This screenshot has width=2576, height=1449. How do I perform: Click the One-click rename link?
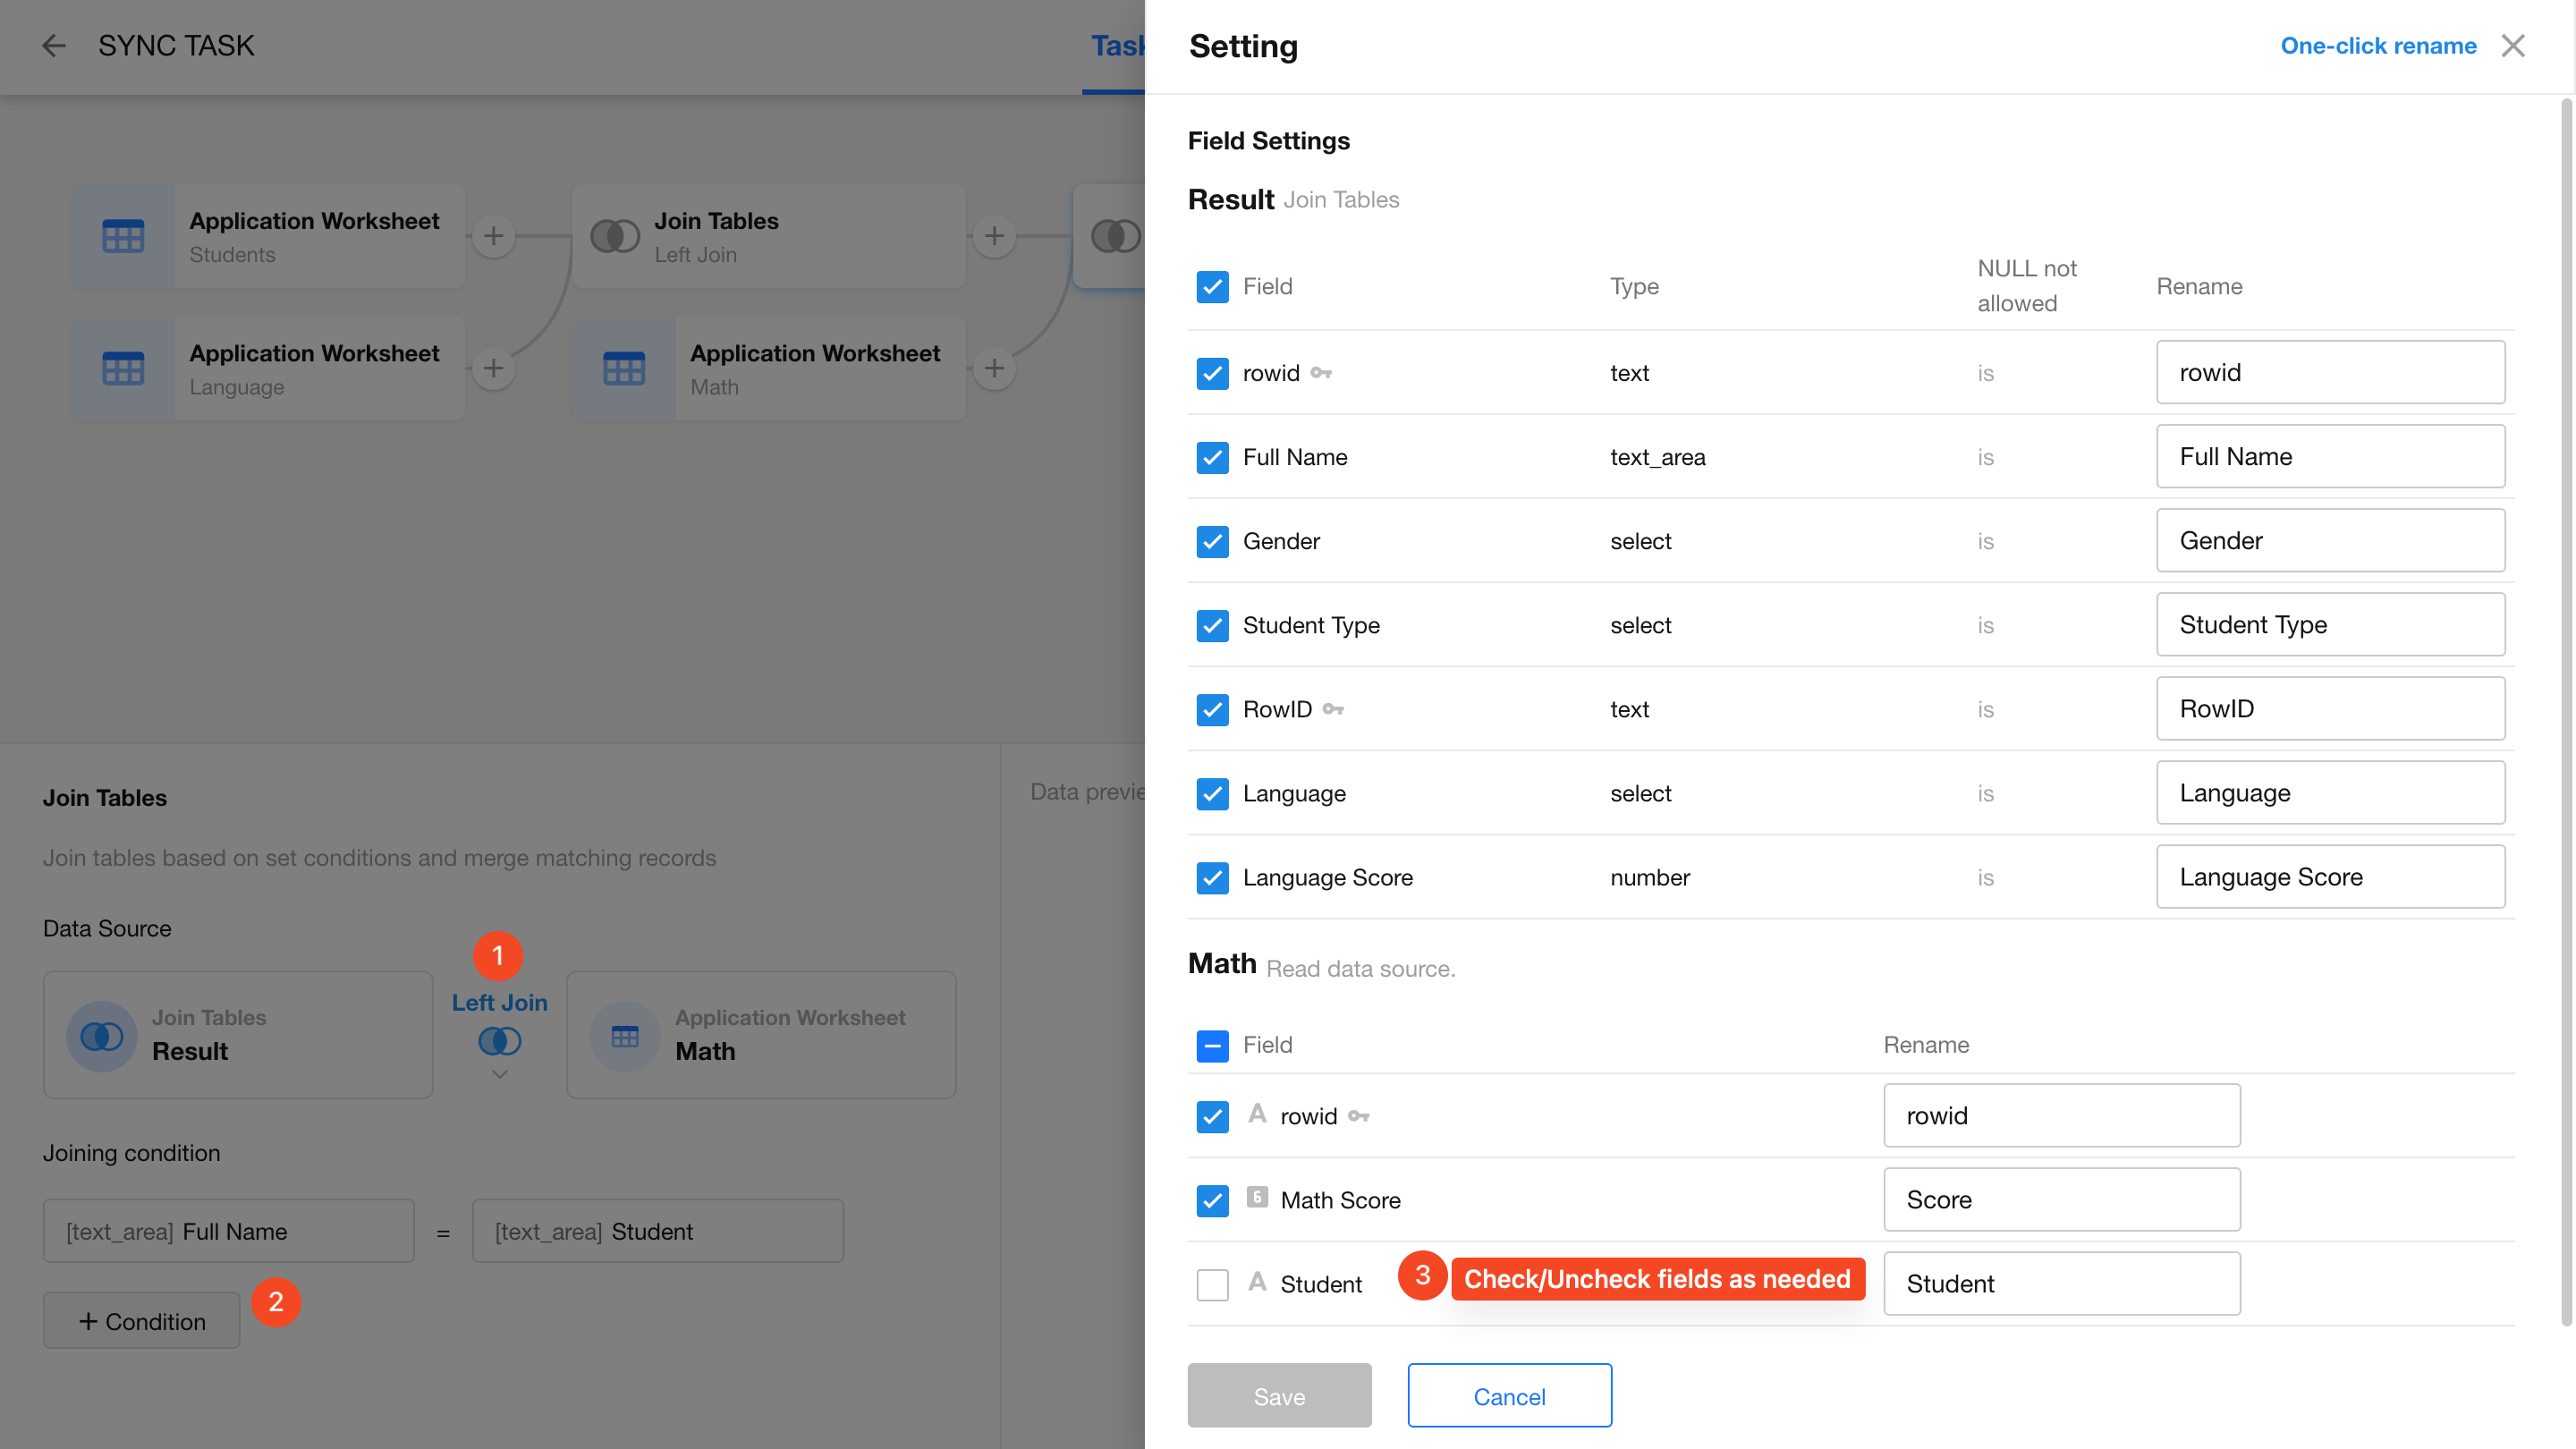(x=2377, y=46)
